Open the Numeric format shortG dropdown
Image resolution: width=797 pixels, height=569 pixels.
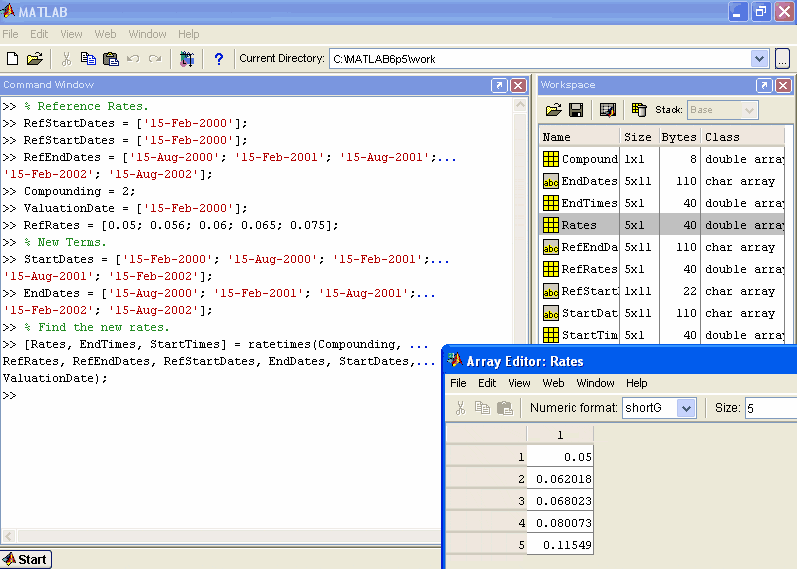tap(659, 408)
